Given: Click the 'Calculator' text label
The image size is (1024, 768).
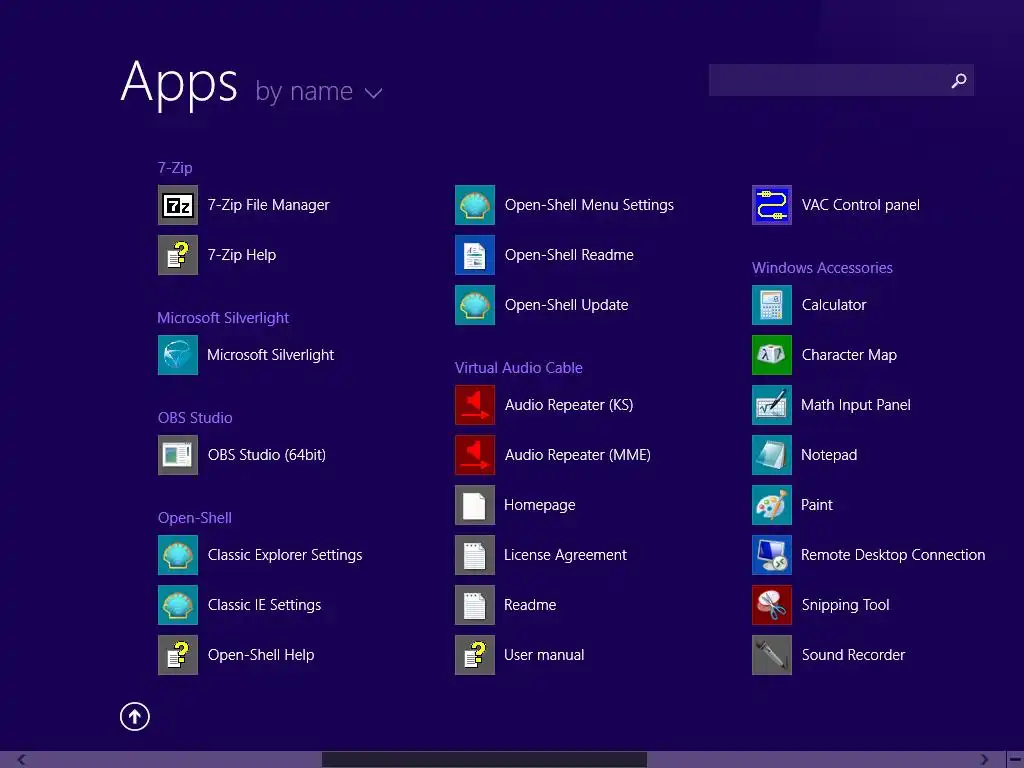Looking at the screenshot, I should (834, 305).
